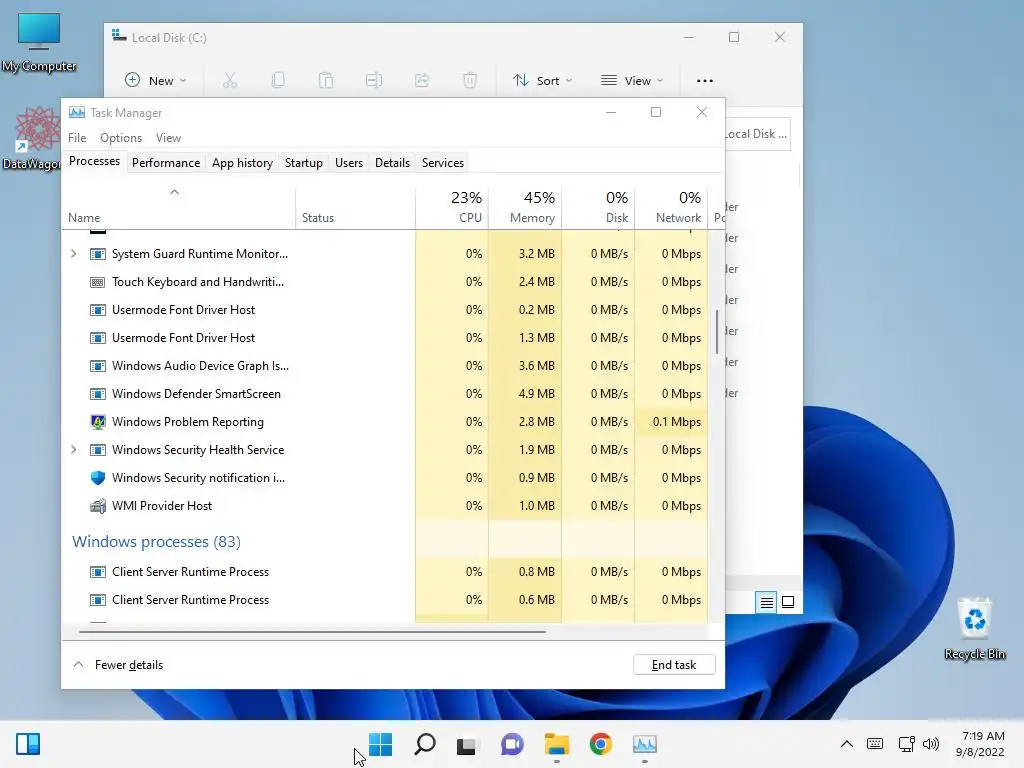Switch File Explorer to large thumbnails view icon
1024x768 pixels.
coord(788,602)
